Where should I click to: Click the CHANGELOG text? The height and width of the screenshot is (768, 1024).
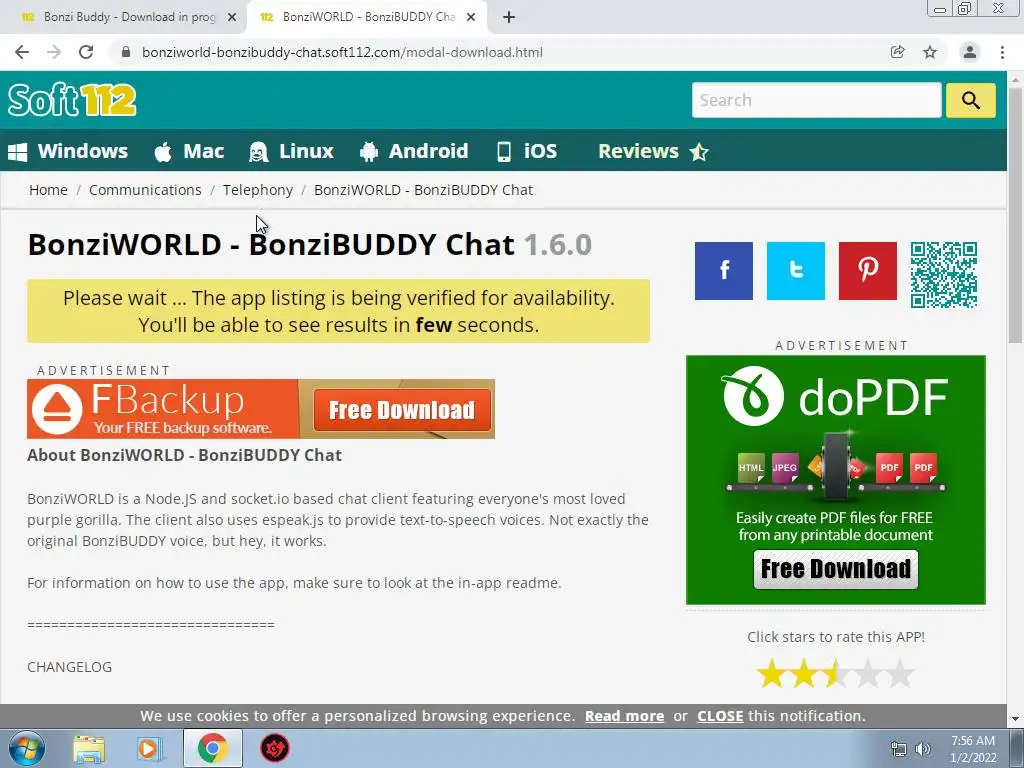tap(69, 667)
